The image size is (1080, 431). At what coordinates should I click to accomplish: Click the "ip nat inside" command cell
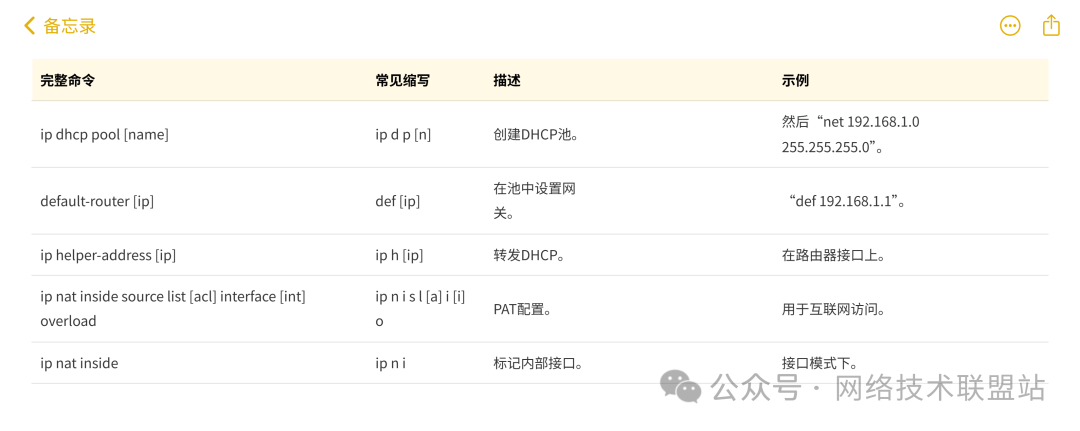pyautogui.click(x=79, y=363)
